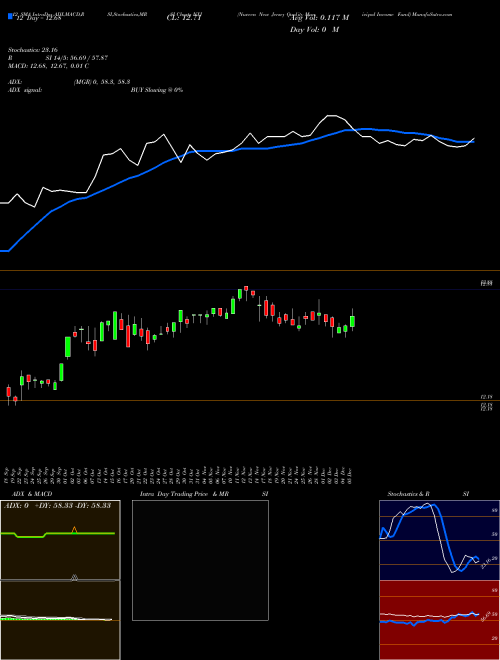Click the 'Avg Vol: 0.117 M' text
500x660 pixels.
pyautogui.click(x=319, y=17)
